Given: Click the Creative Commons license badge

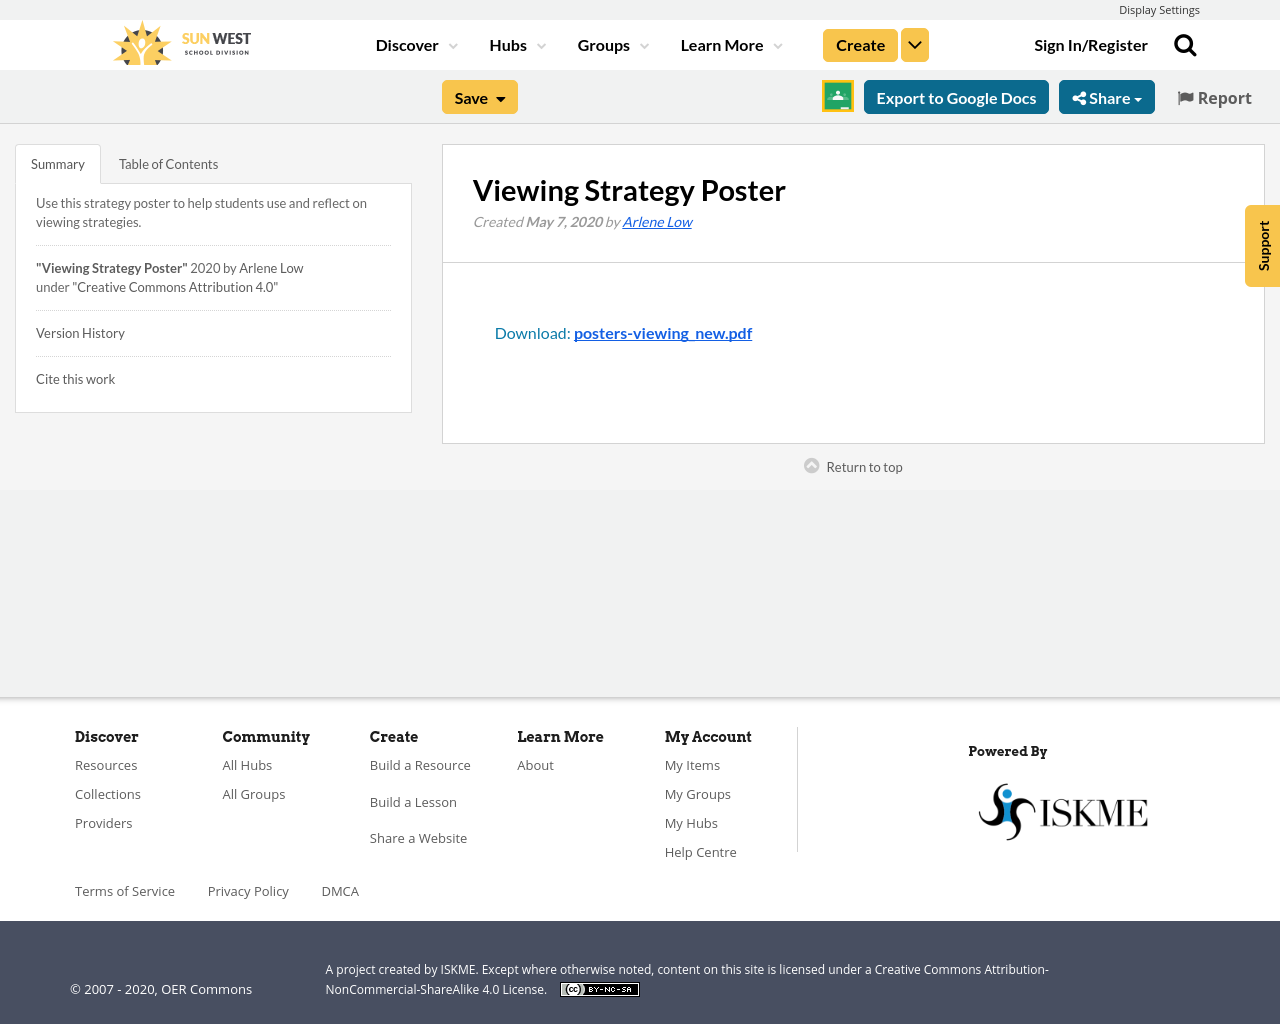Looking at the screenshot, I should coord(599,988).
